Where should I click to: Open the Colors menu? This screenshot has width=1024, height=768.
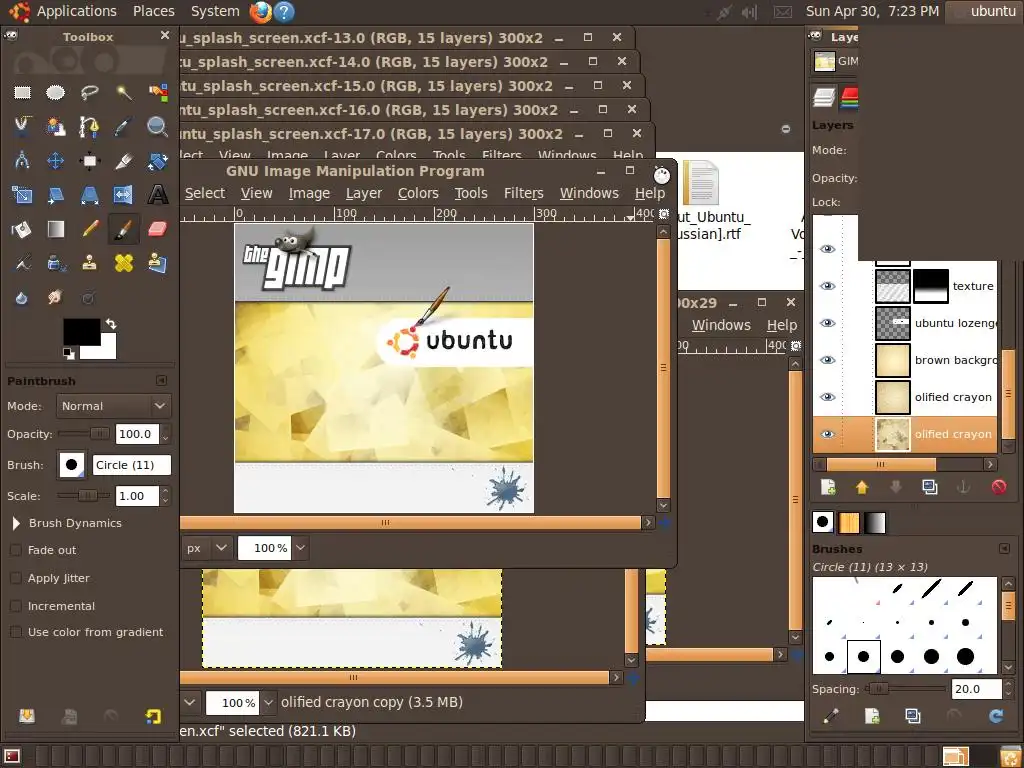click(x=418, y=193)
